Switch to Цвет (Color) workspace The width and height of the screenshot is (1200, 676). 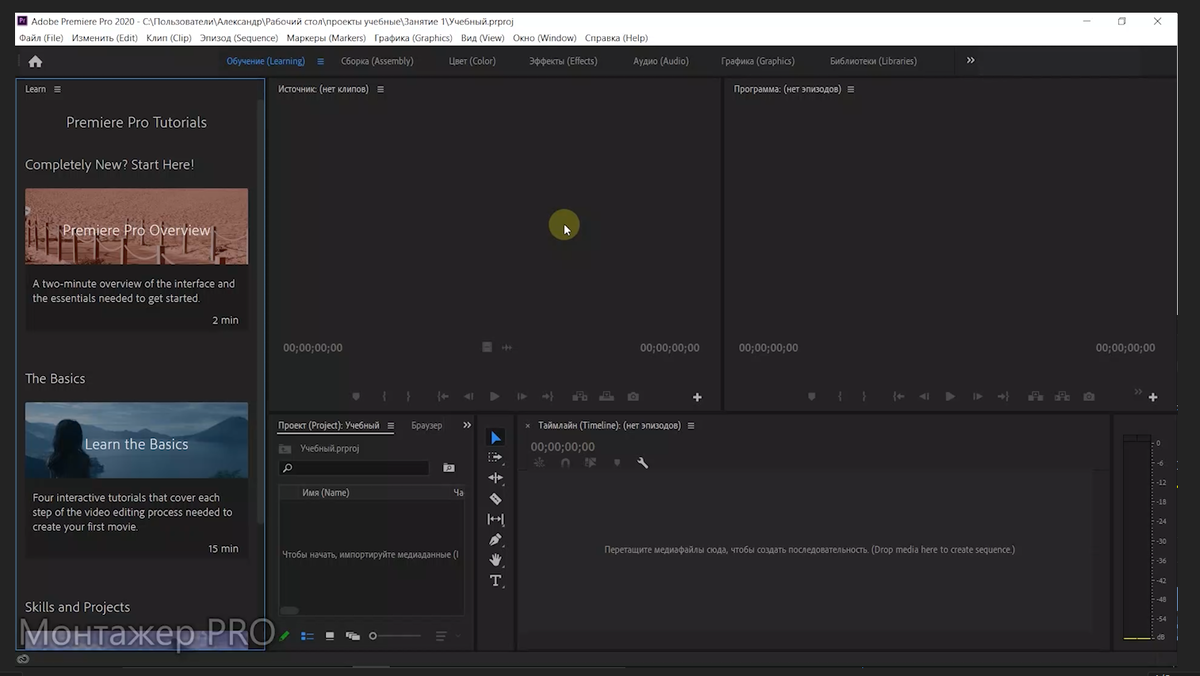(472, 61)
